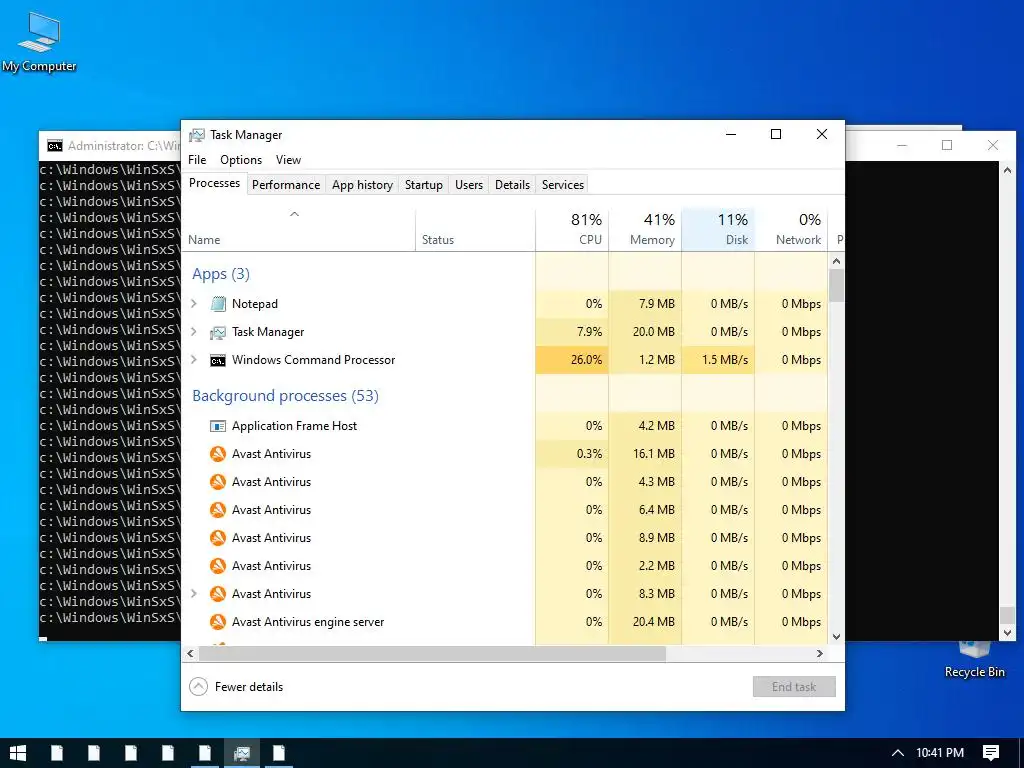Open the Action Center notifications icon
The image size is (1024, 768).
pyautogui.click(x=991, y=753)
